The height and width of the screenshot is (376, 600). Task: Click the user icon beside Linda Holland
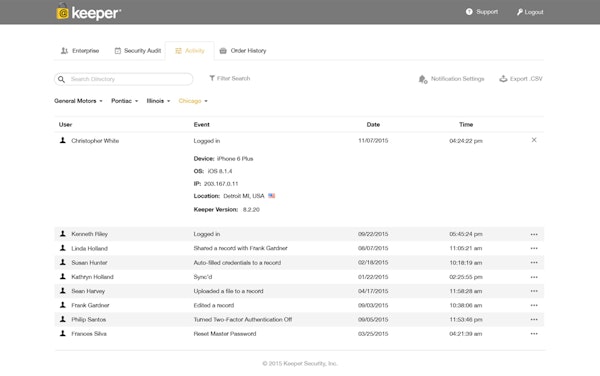(x=63, y=248)
